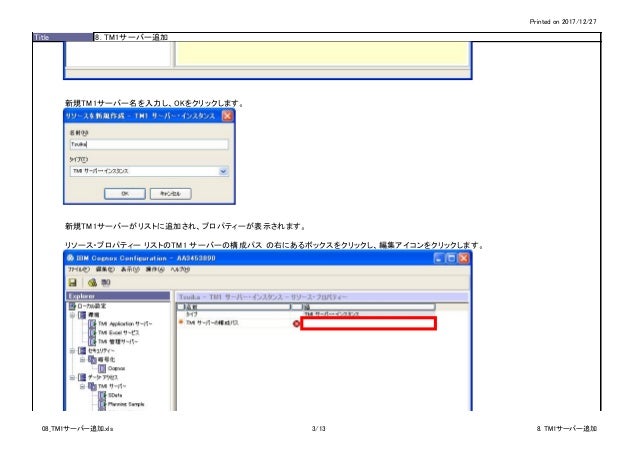Click the データ・アクセス folder icon
Screen dimensions: 638x451
click(82, 377)
